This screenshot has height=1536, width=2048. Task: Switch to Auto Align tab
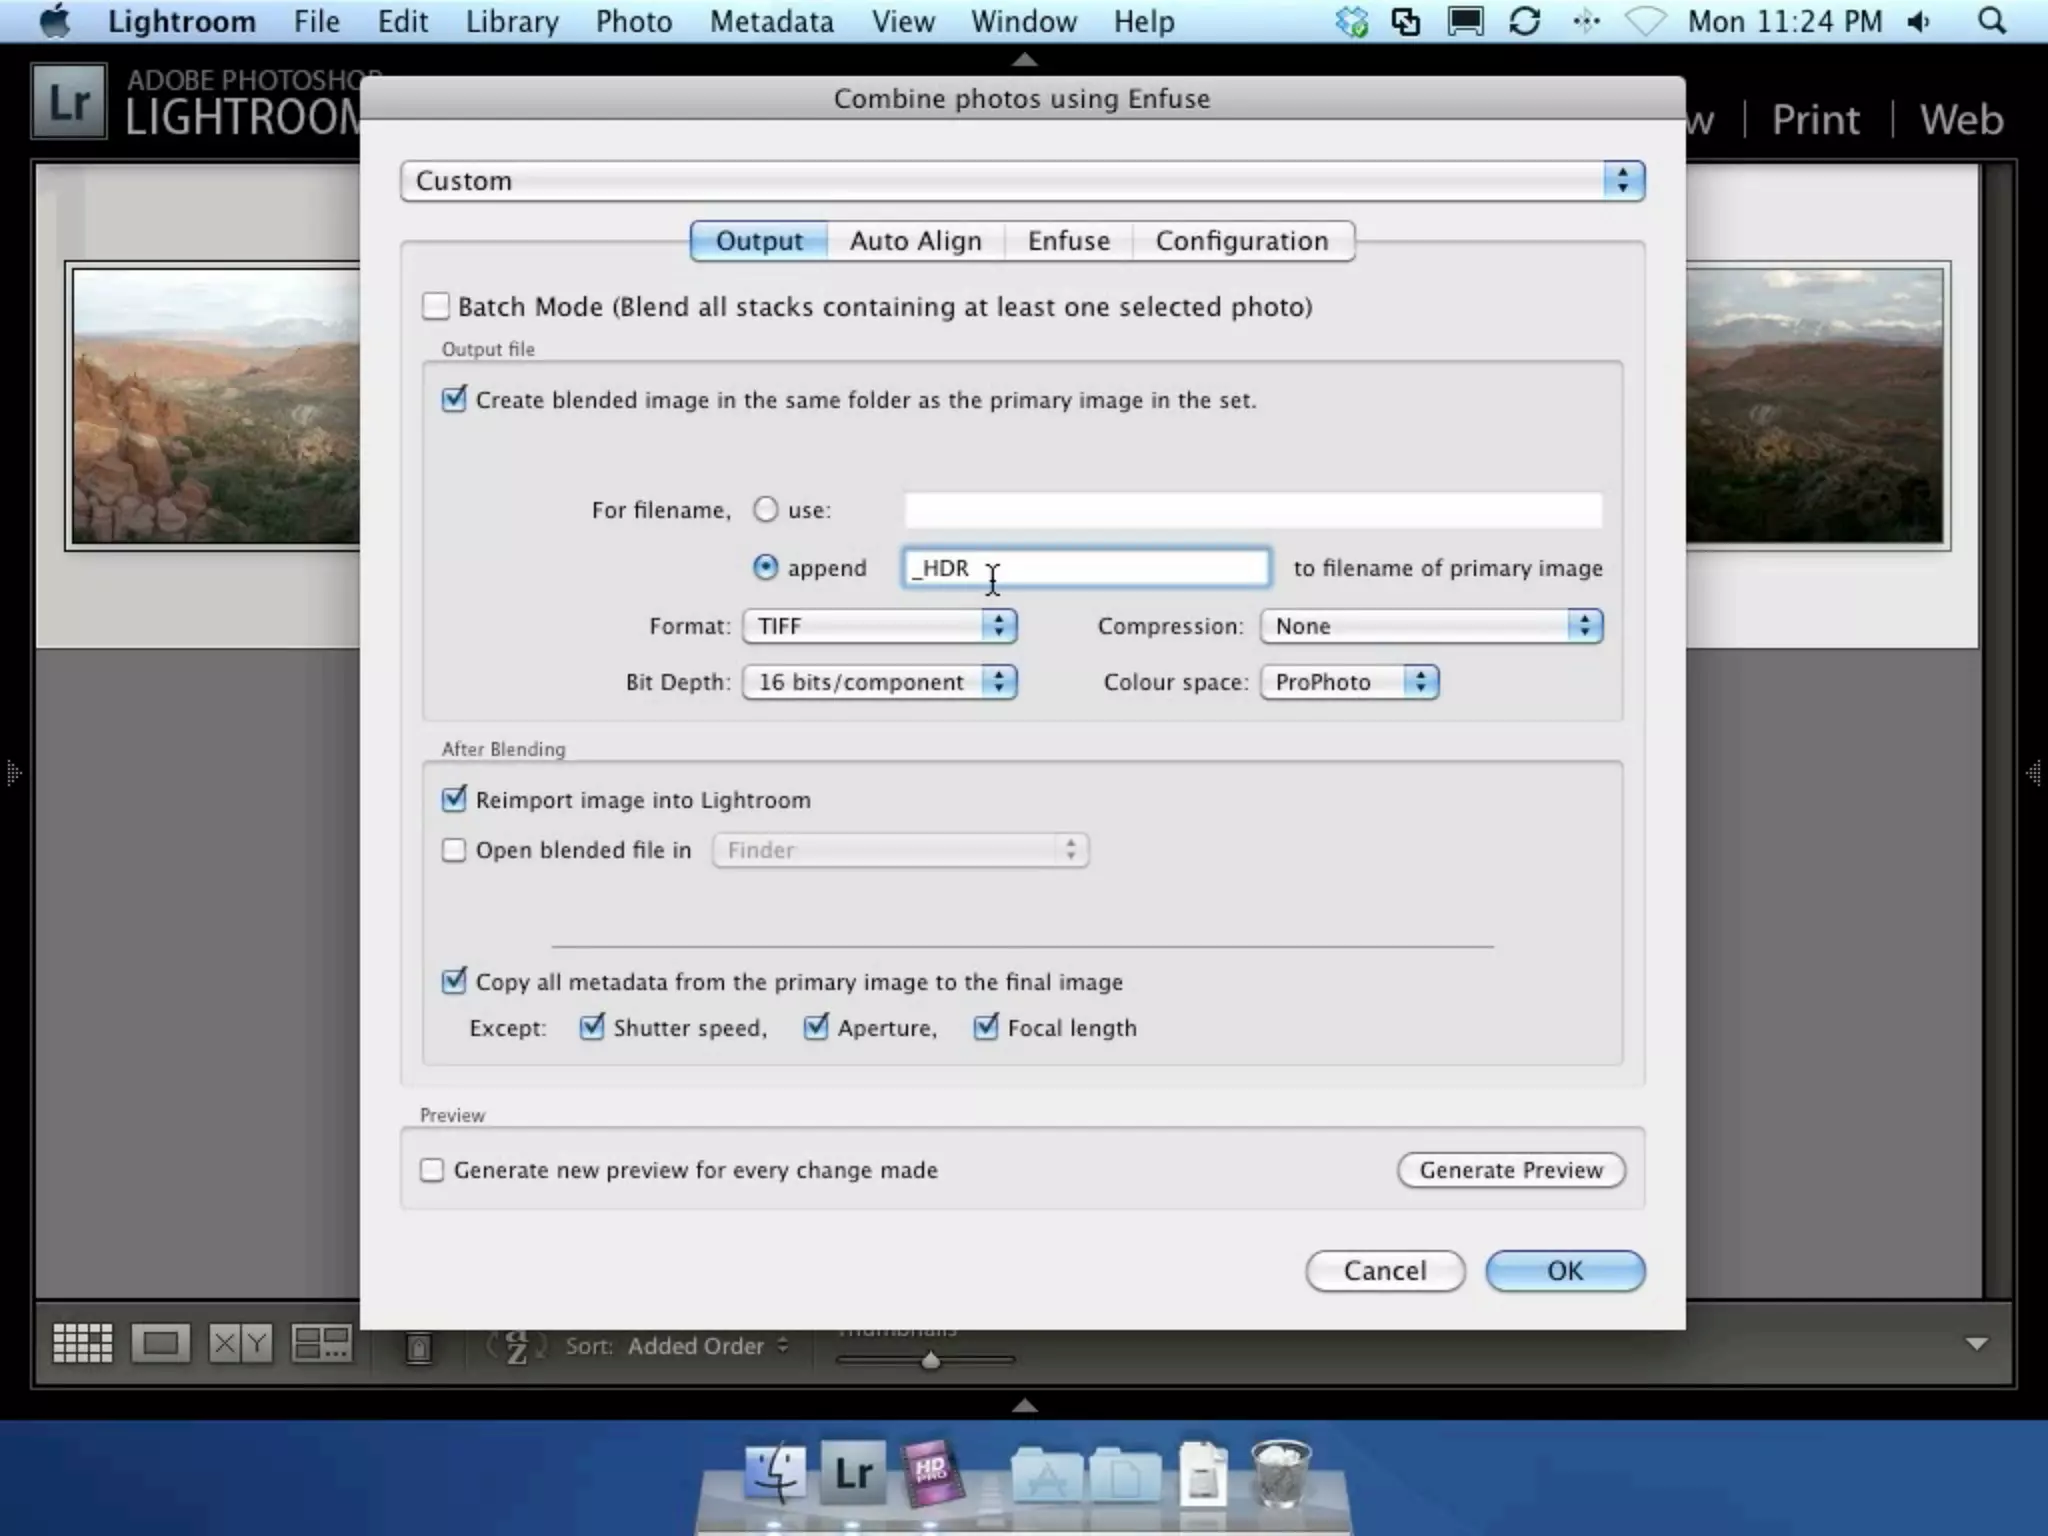coord(915,241)
